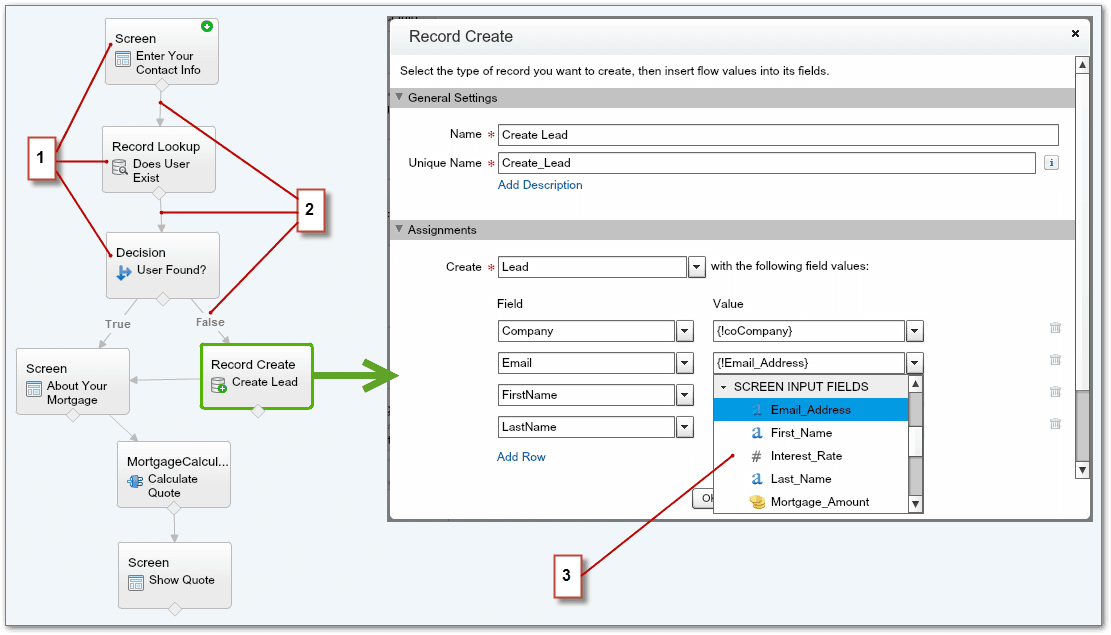The height and width of the screenshot is (635, 1111).
Task: Open the coCompany value dropdown arrow
Action: 914,331
